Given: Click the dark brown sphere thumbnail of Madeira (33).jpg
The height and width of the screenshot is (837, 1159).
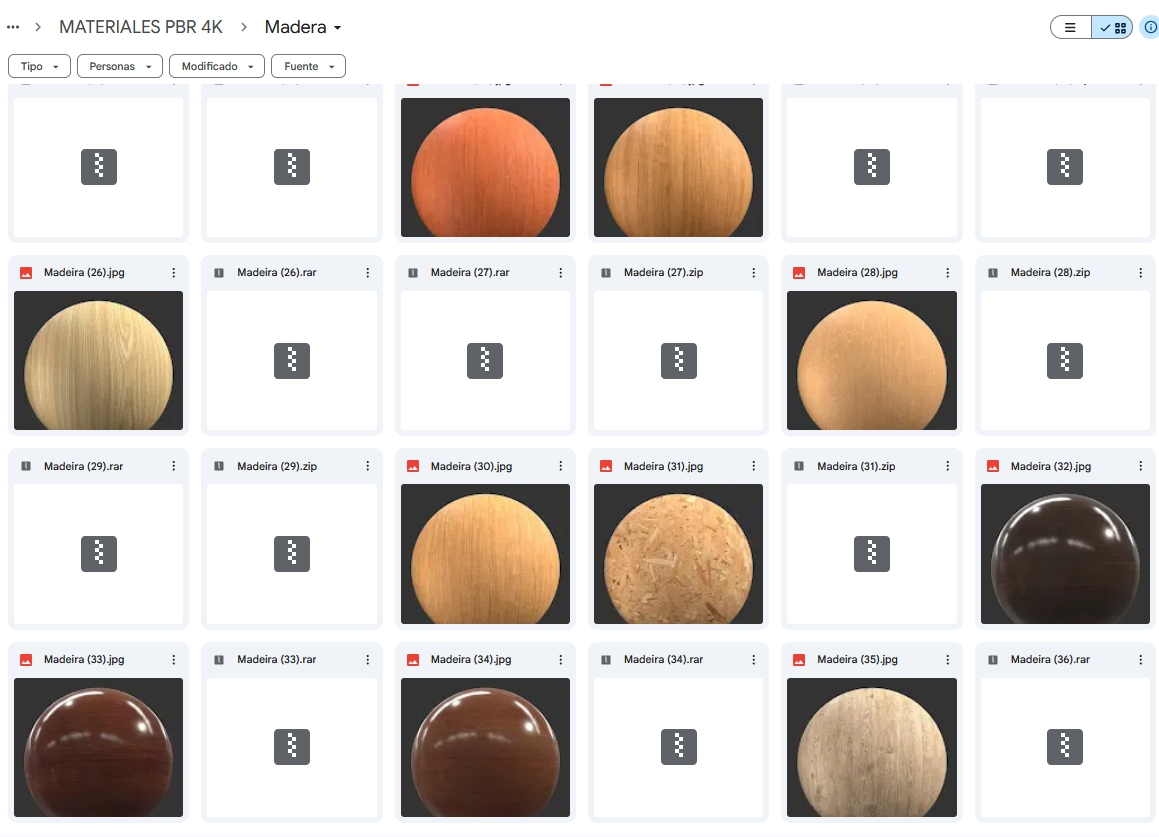Looking at the screenshot, I should (98, 748).
